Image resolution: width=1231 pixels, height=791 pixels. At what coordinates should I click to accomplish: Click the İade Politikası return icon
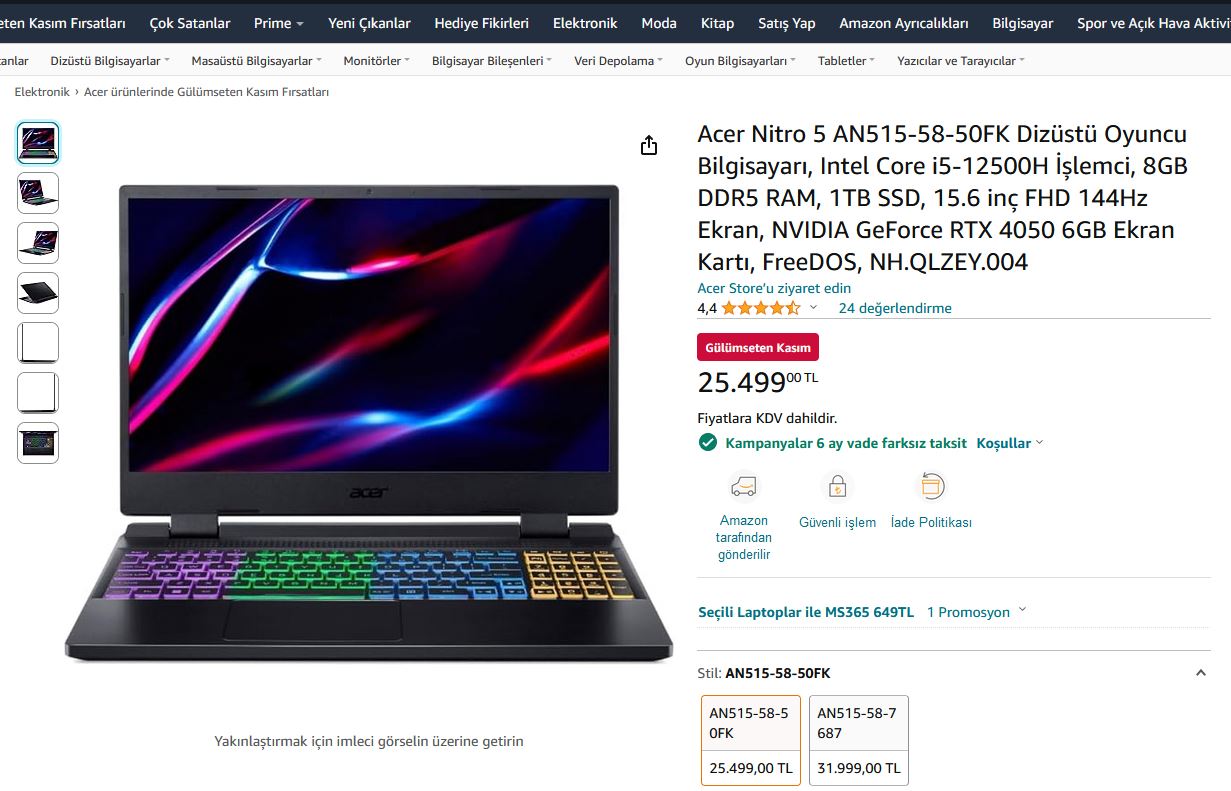931,487
